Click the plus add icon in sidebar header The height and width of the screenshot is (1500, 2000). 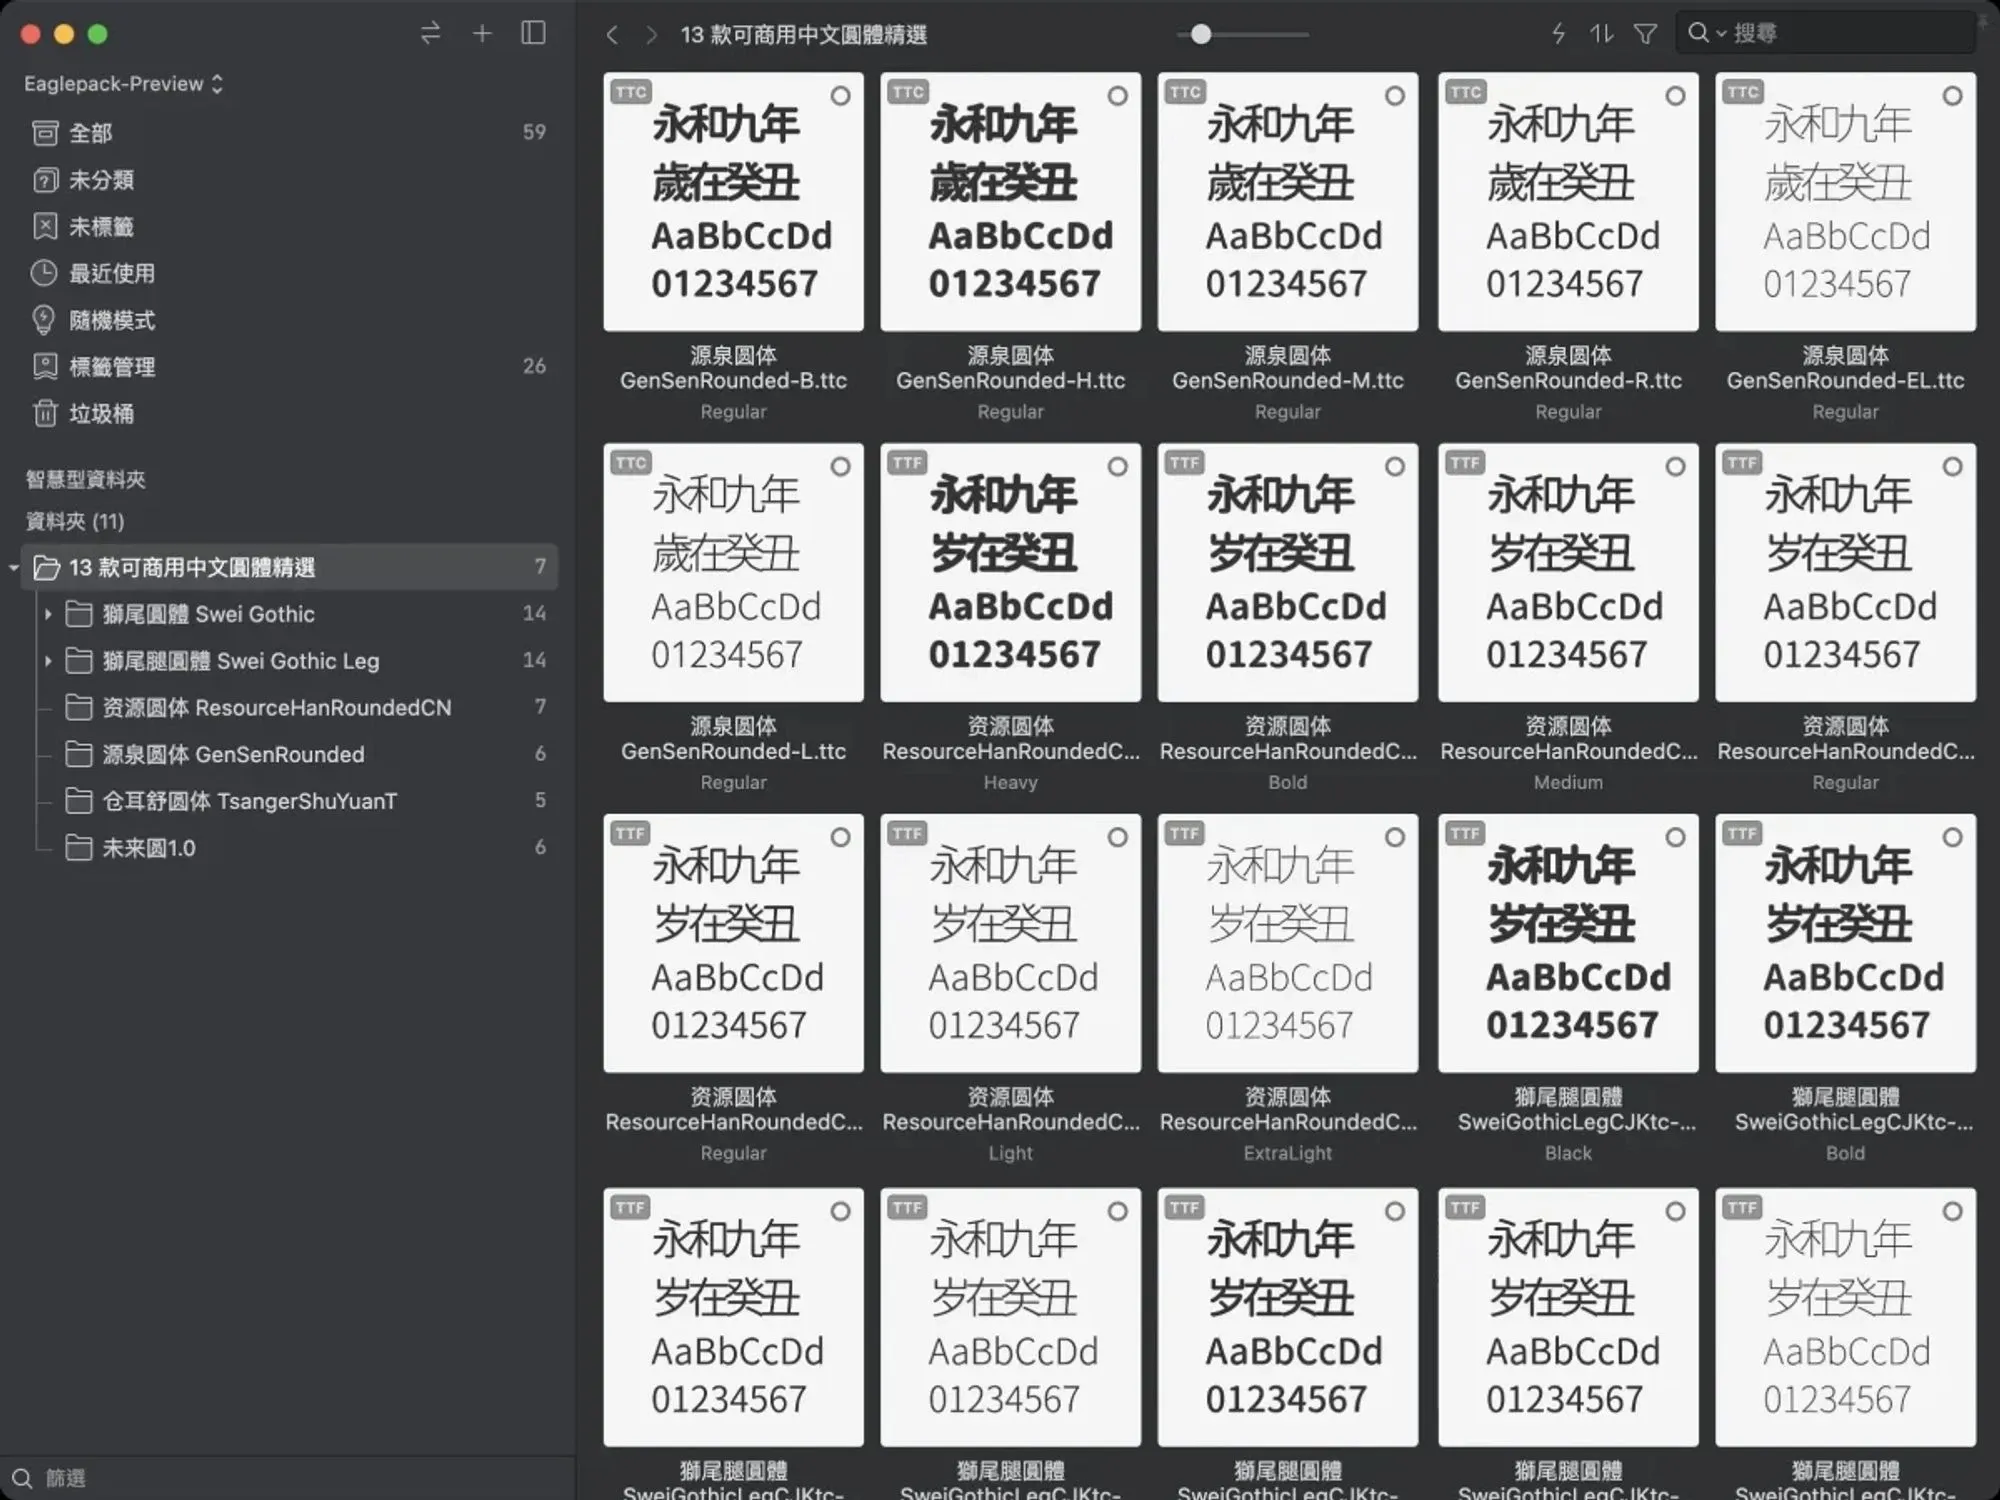coord(482,33)
